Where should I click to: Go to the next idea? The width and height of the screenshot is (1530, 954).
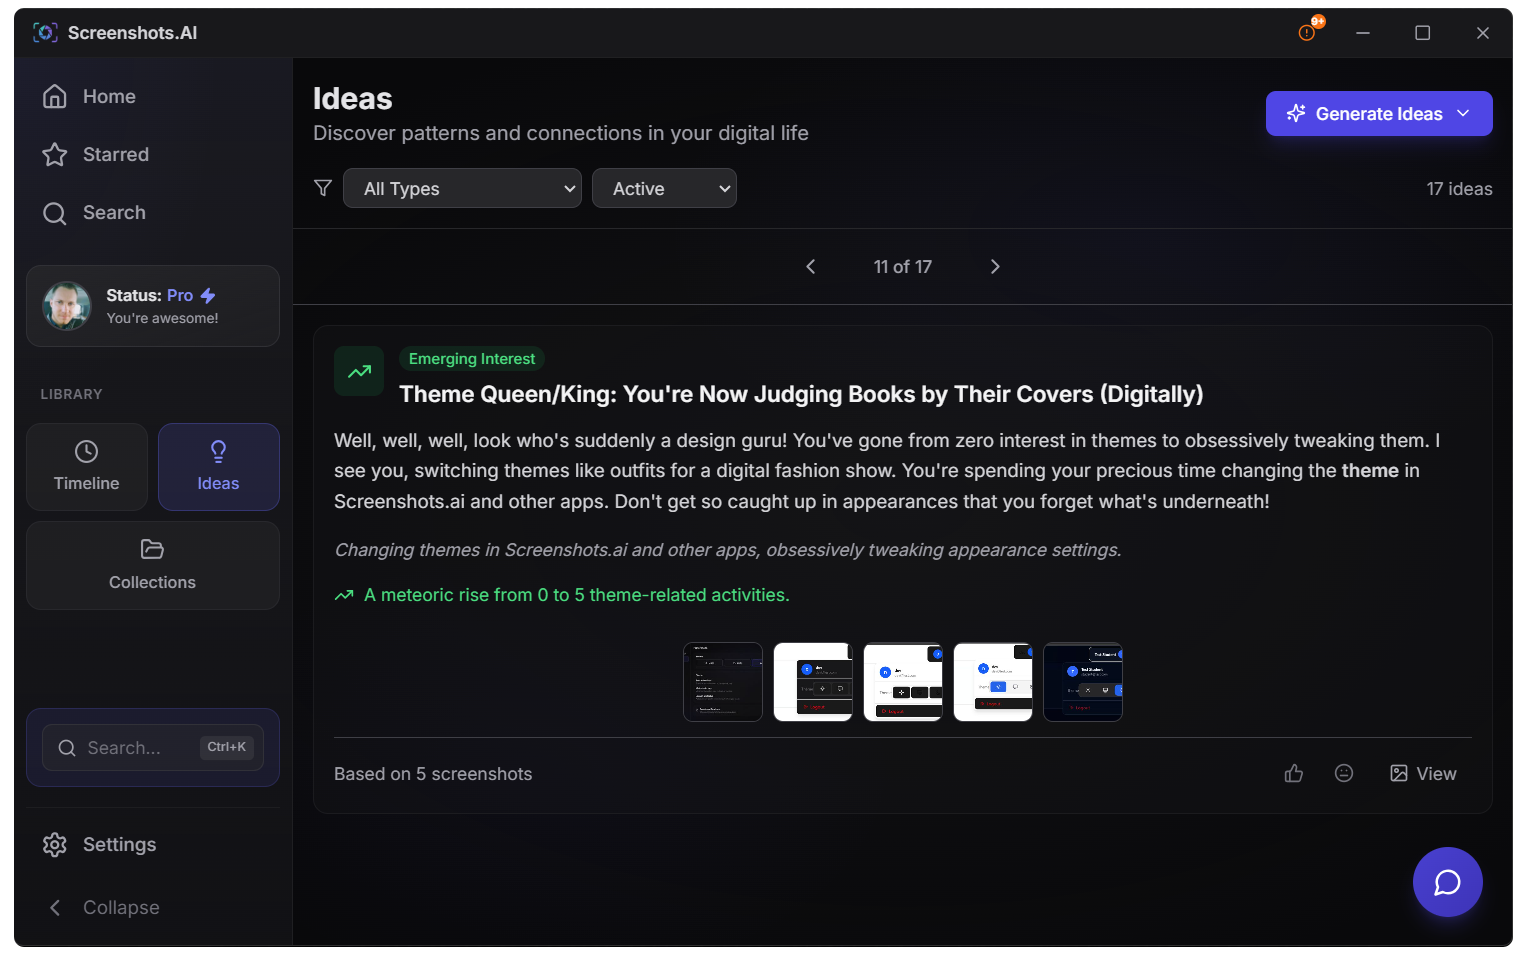coord(995,266)
